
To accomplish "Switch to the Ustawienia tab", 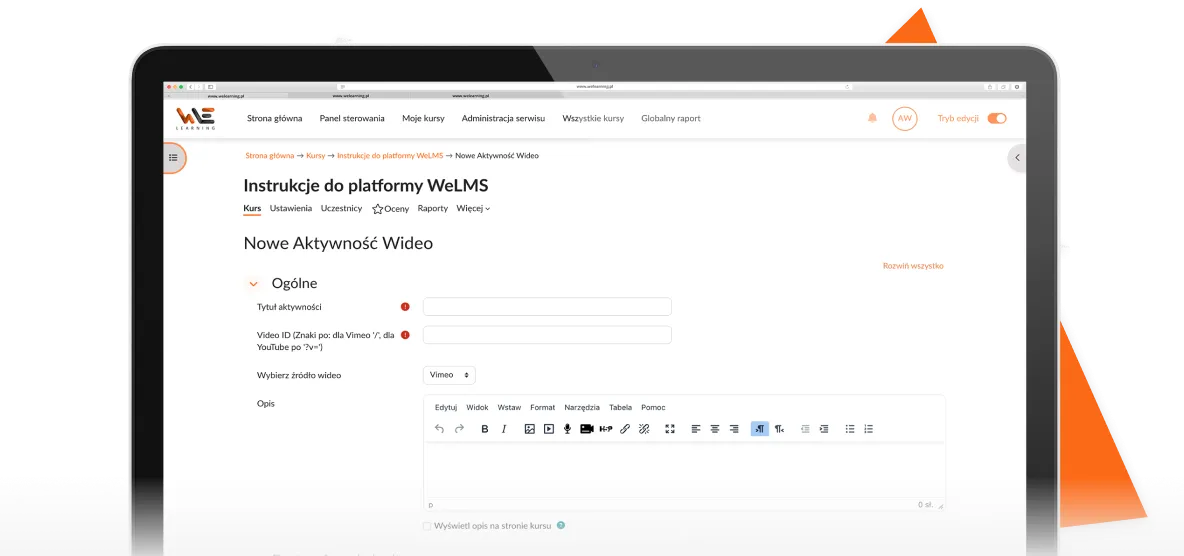I will pyautogui.click(x=291, y=208).
